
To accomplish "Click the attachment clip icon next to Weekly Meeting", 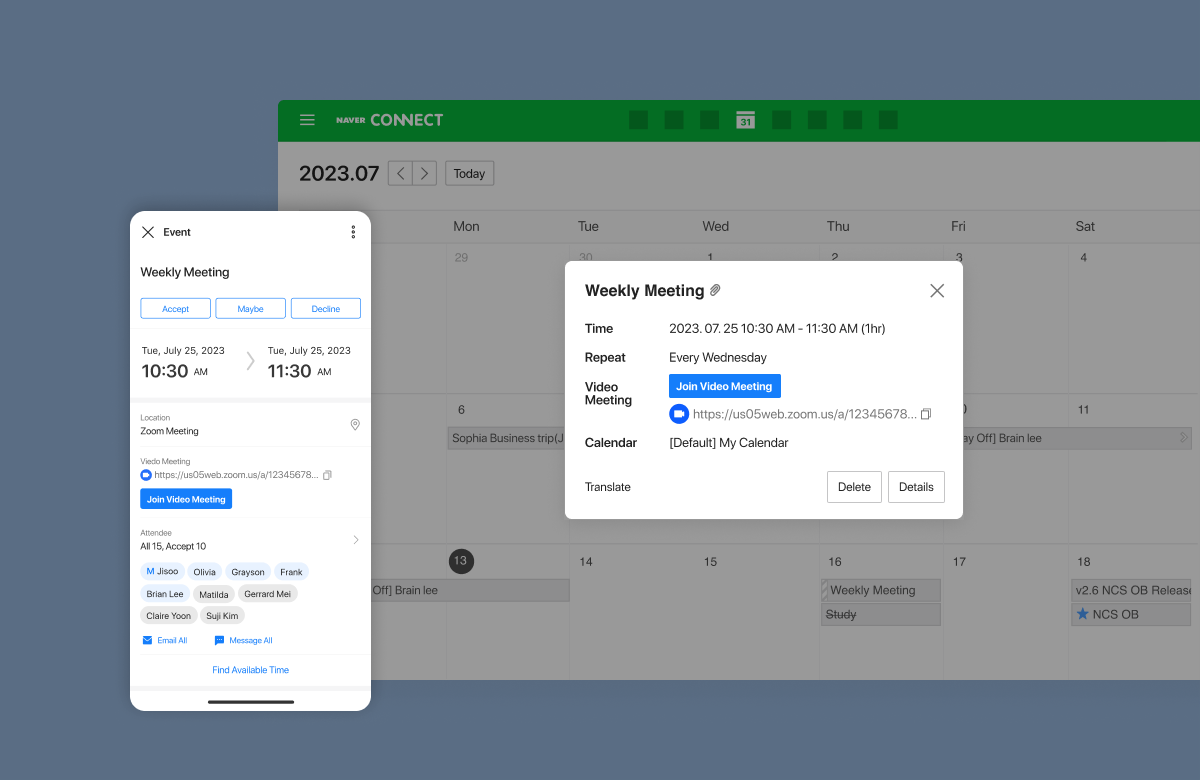I will pos(716,289).
